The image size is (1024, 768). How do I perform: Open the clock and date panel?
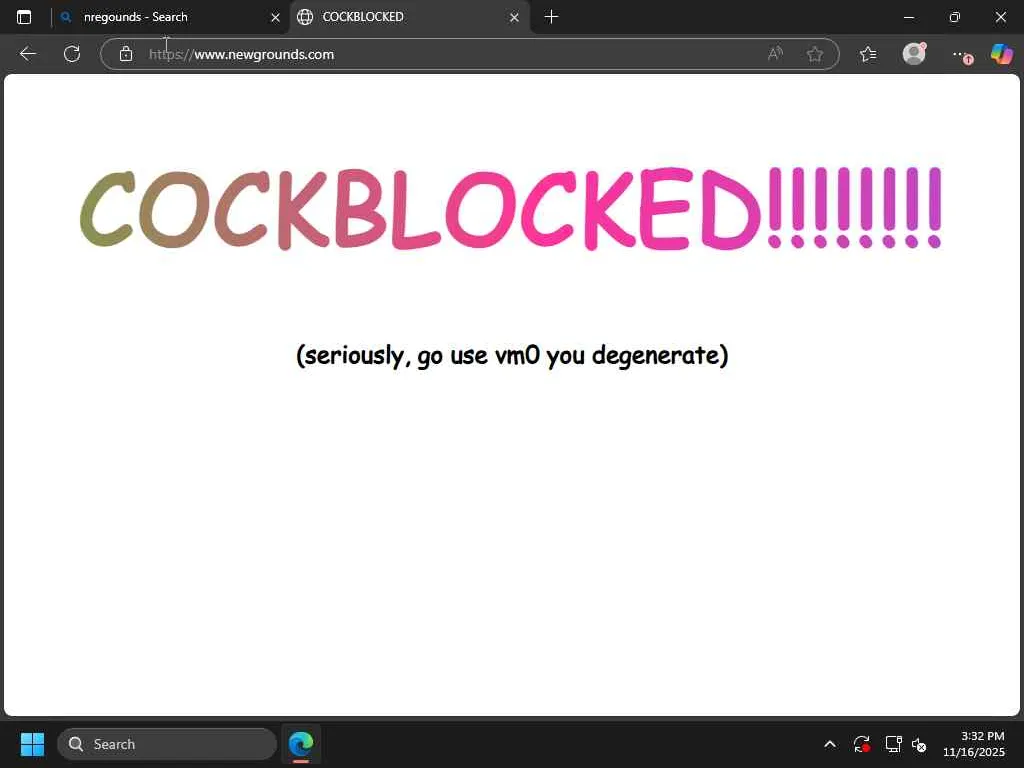[x=974, y=744]
